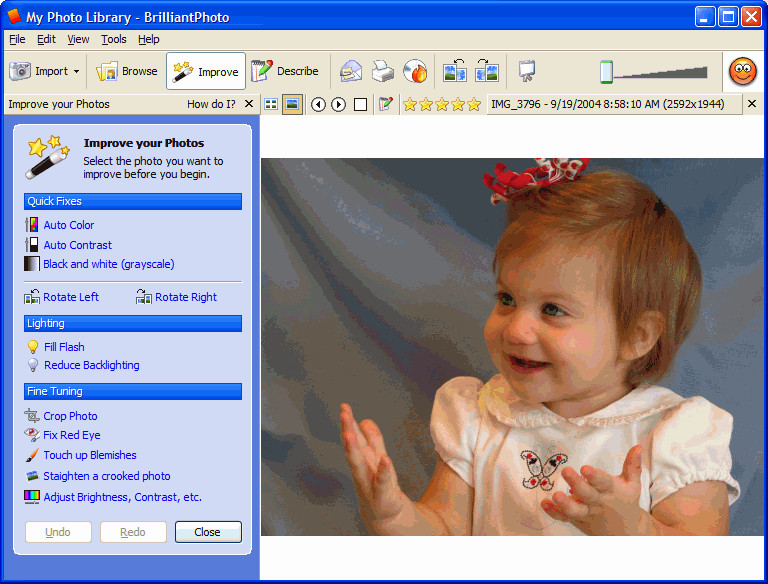Click the Fill Flash link
The width and height of the screenshot is (768, 584).
(x=64, y=347)
